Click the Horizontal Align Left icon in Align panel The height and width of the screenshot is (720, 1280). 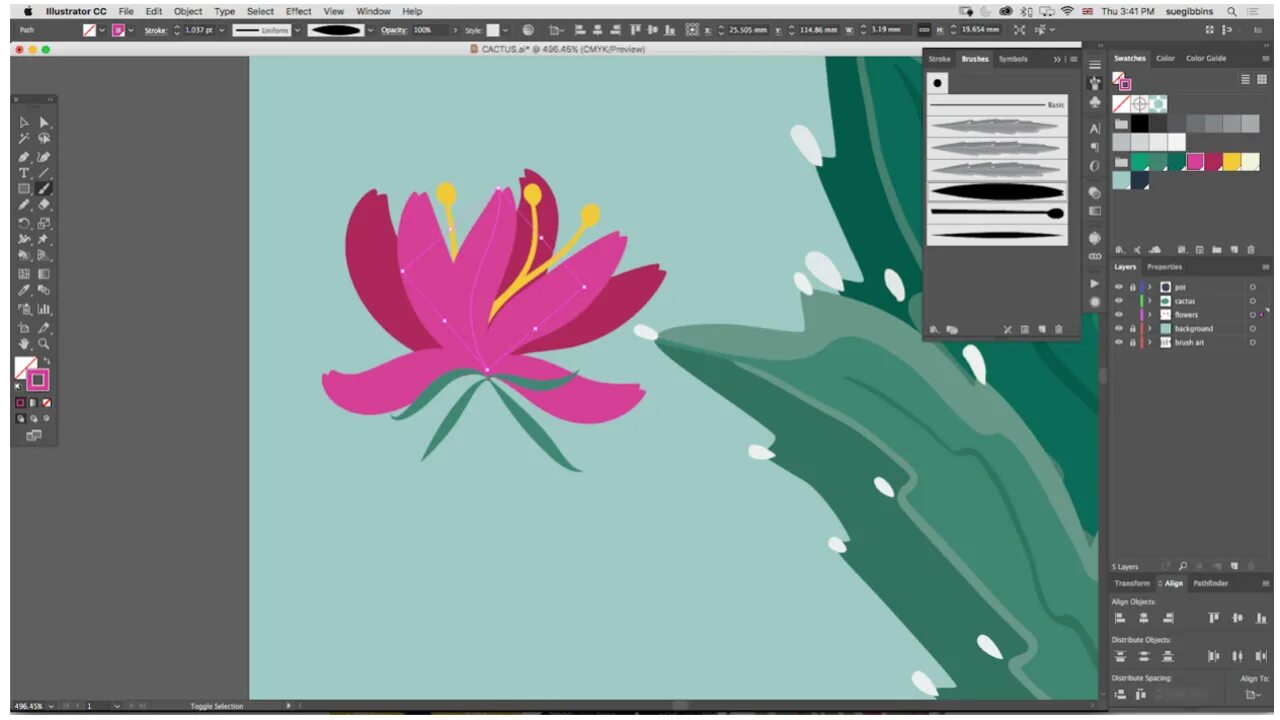[x=1121, y=618]
